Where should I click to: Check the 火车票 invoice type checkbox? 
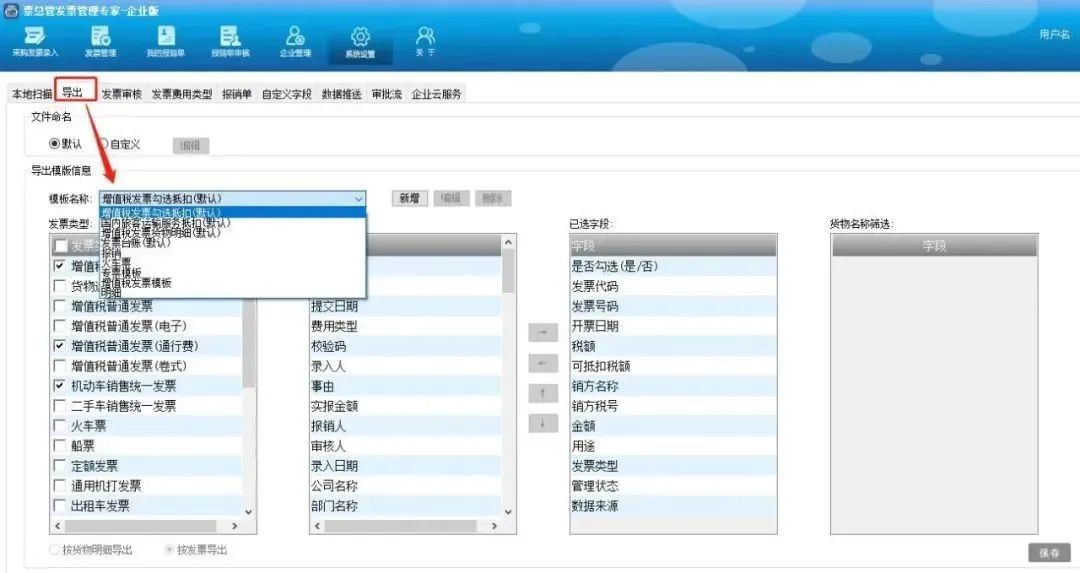pyautogui.click(x=60, y=426)
